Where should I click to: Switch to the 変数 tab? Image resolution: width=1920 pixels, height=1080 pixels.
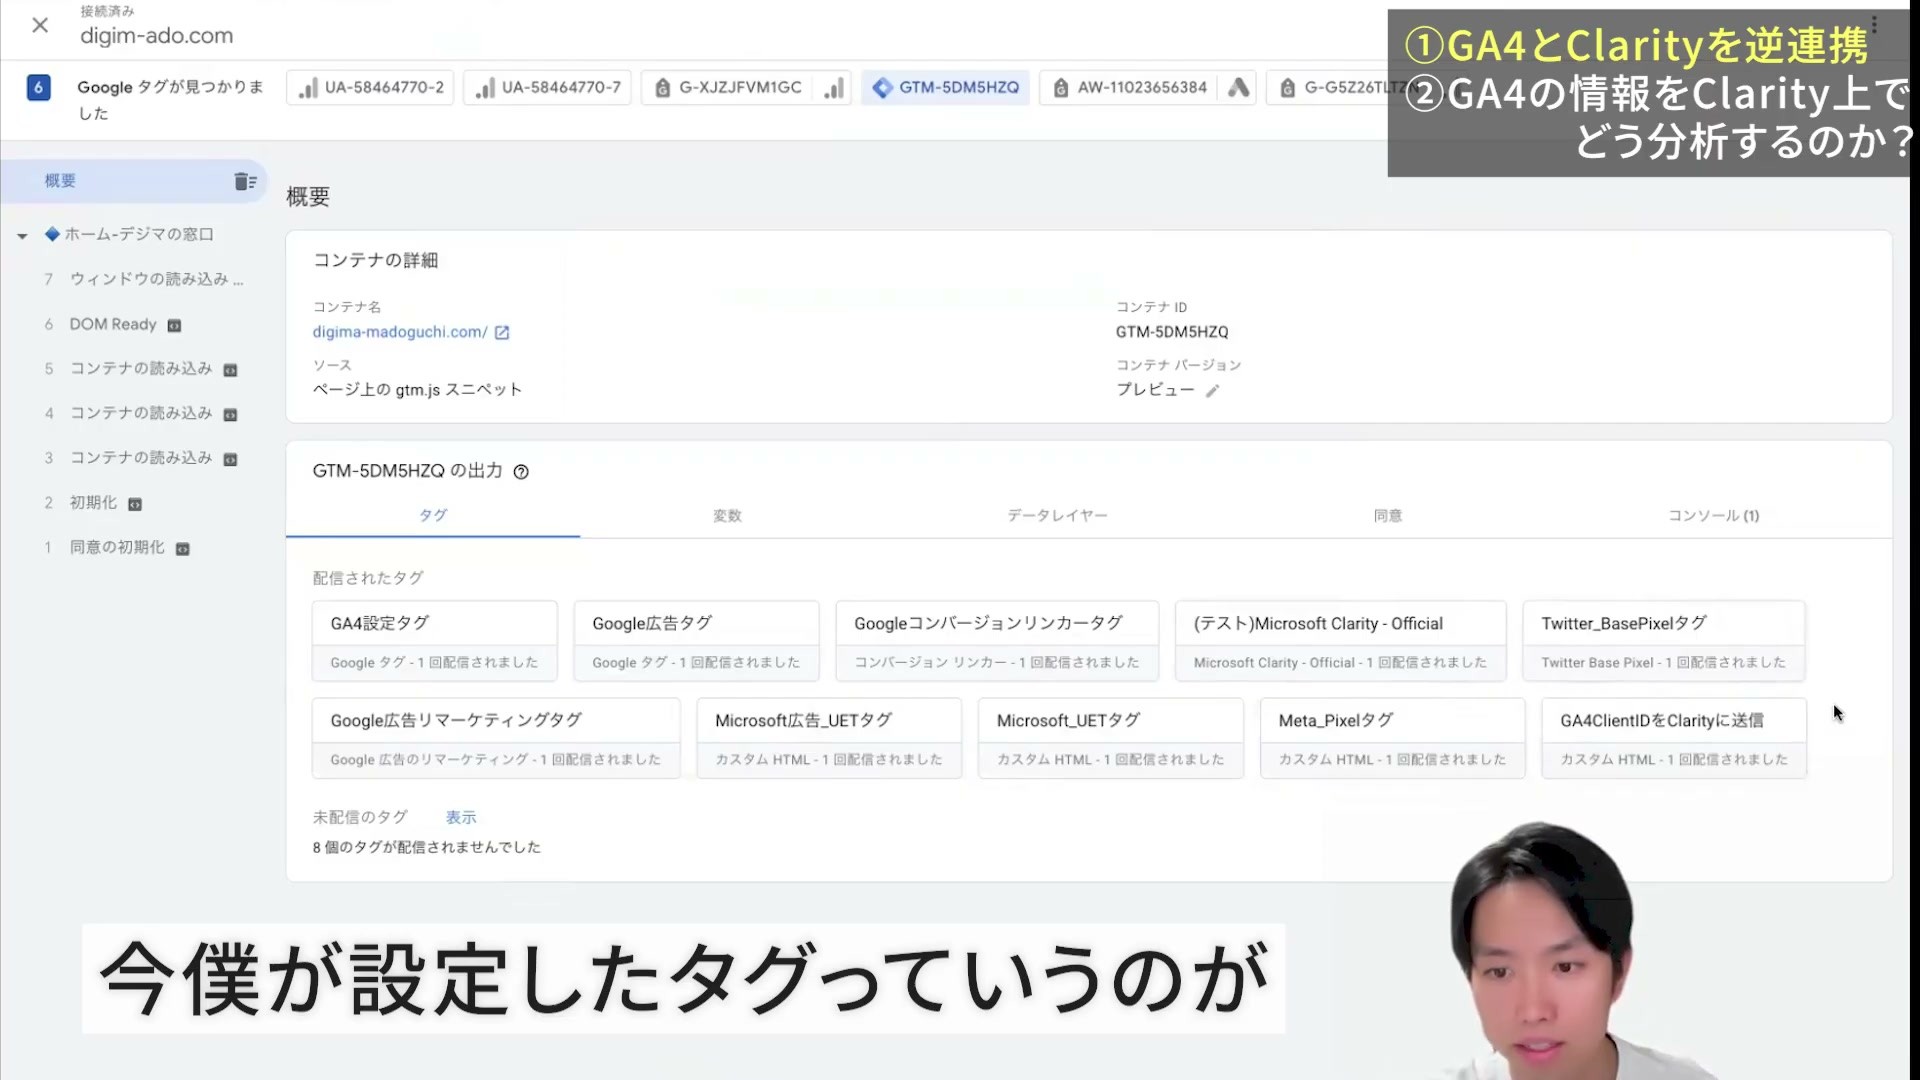pos(727,515)
